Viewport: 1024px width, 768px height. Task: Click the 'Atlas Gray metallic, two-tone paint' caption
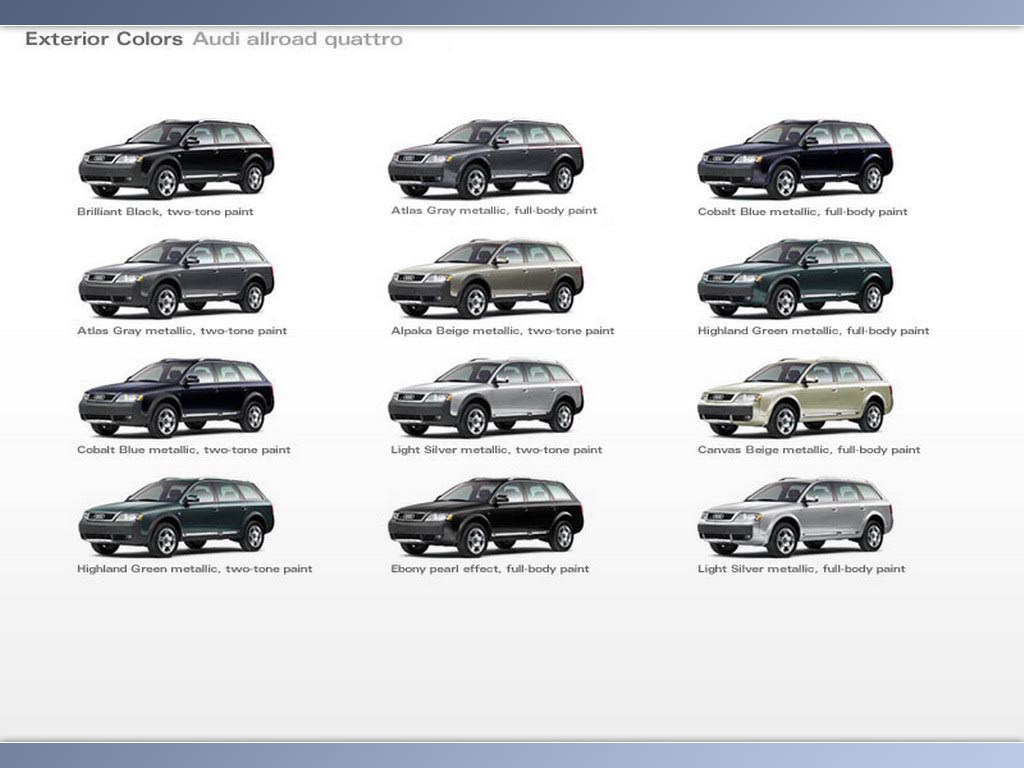[182, 330]
